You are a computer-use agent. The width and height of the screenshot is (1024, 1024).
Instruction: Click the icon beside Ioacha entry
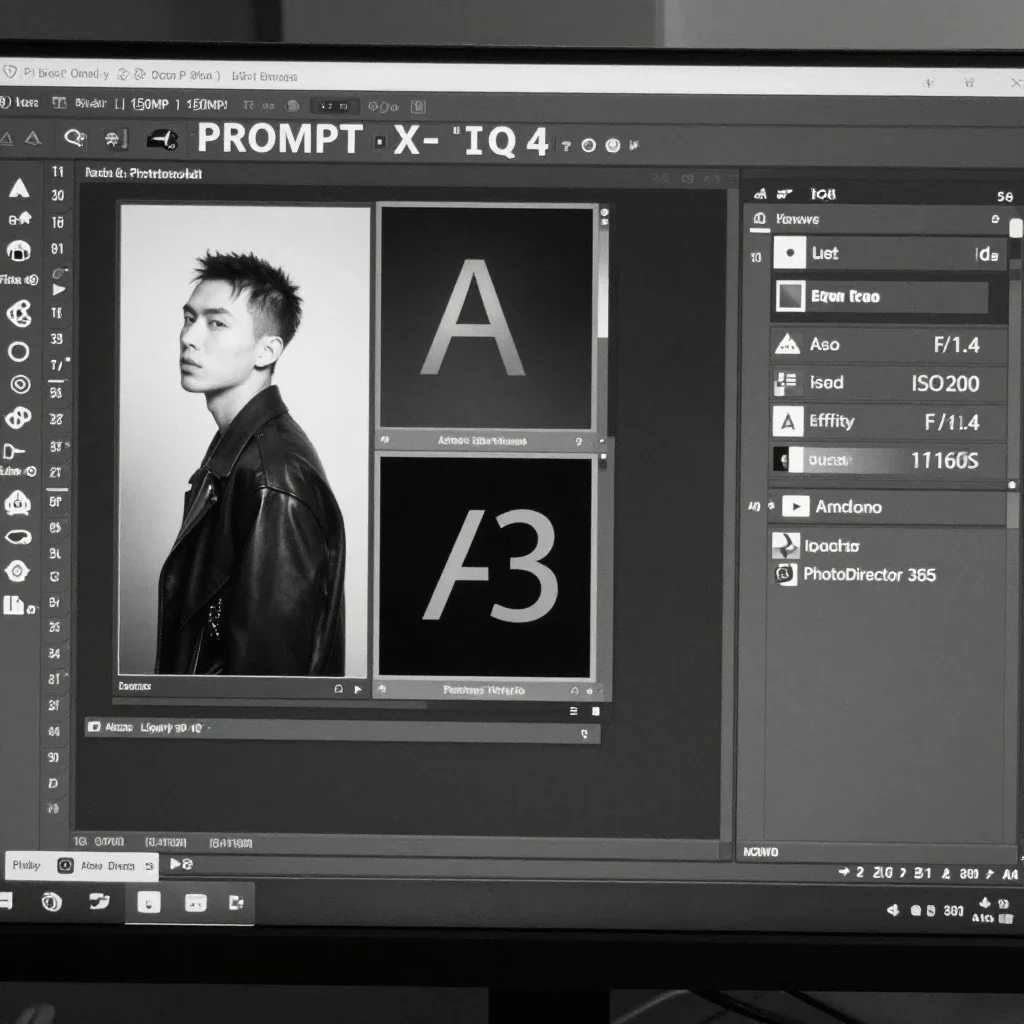pos(786,546)
